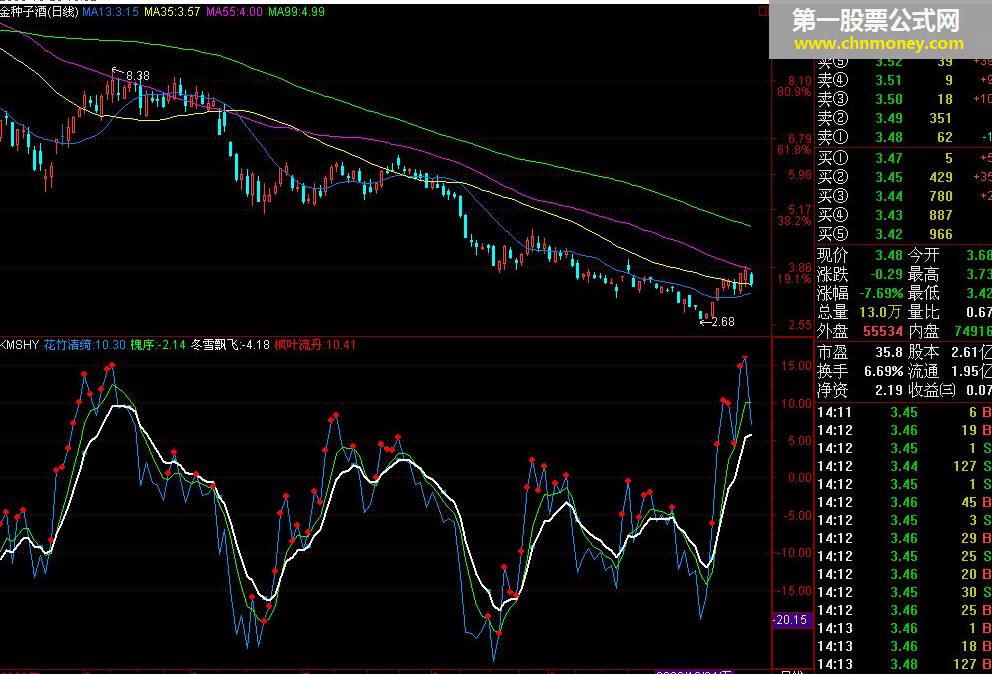The image size is (992, 674).
Task: Select the MA99:4.99 moving average label
Action: click(296, 12)
